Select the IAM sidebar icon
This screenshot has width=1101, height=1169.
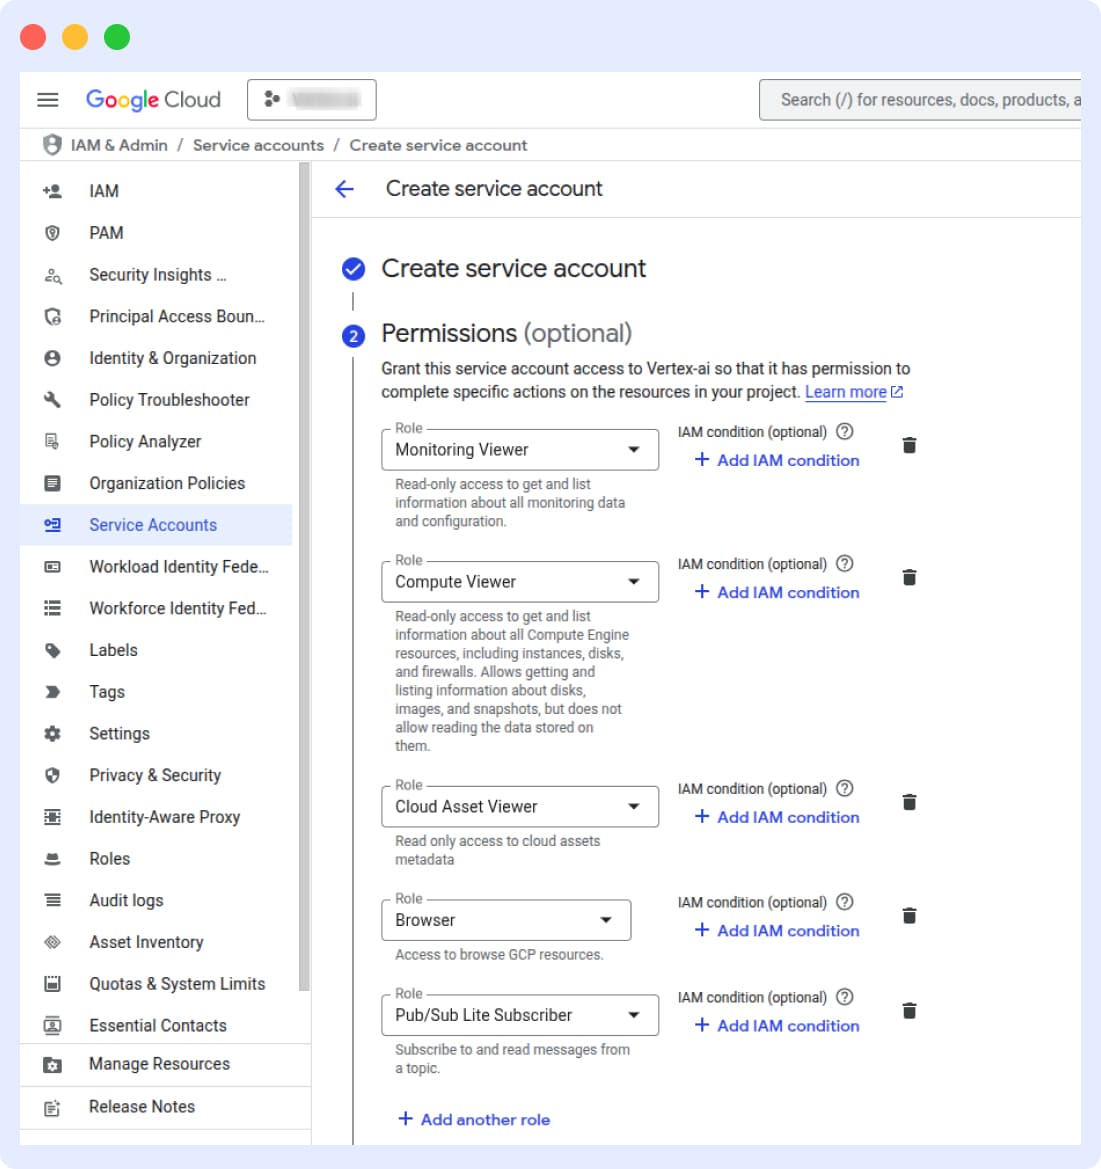coord(51,191)
